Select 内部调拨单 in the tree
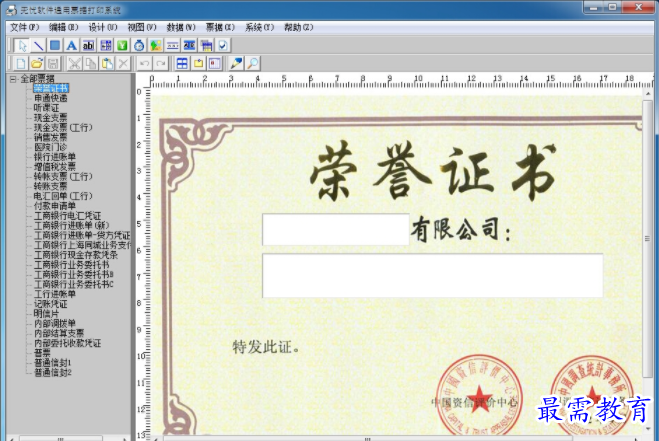Viewport: 659px width, 441px height. (55, 323)
